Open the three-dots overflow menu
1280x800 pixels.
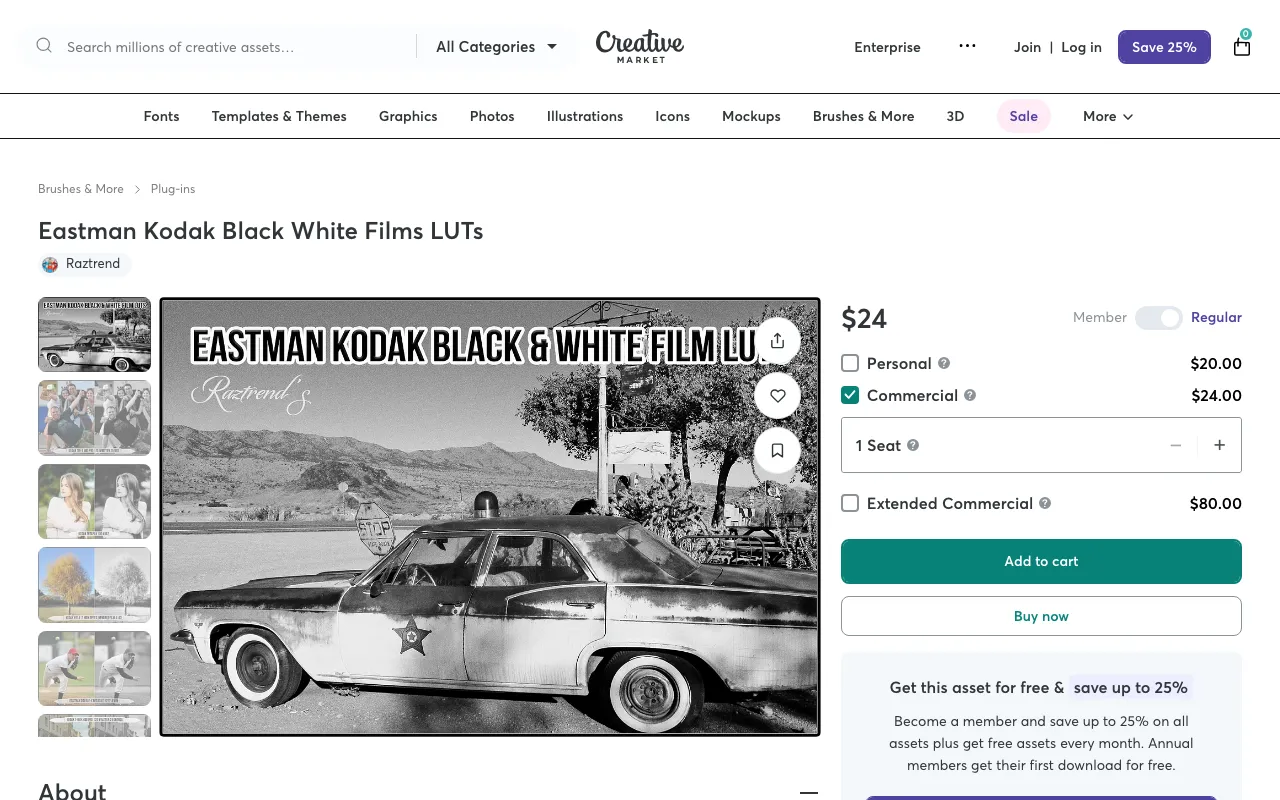967,46
